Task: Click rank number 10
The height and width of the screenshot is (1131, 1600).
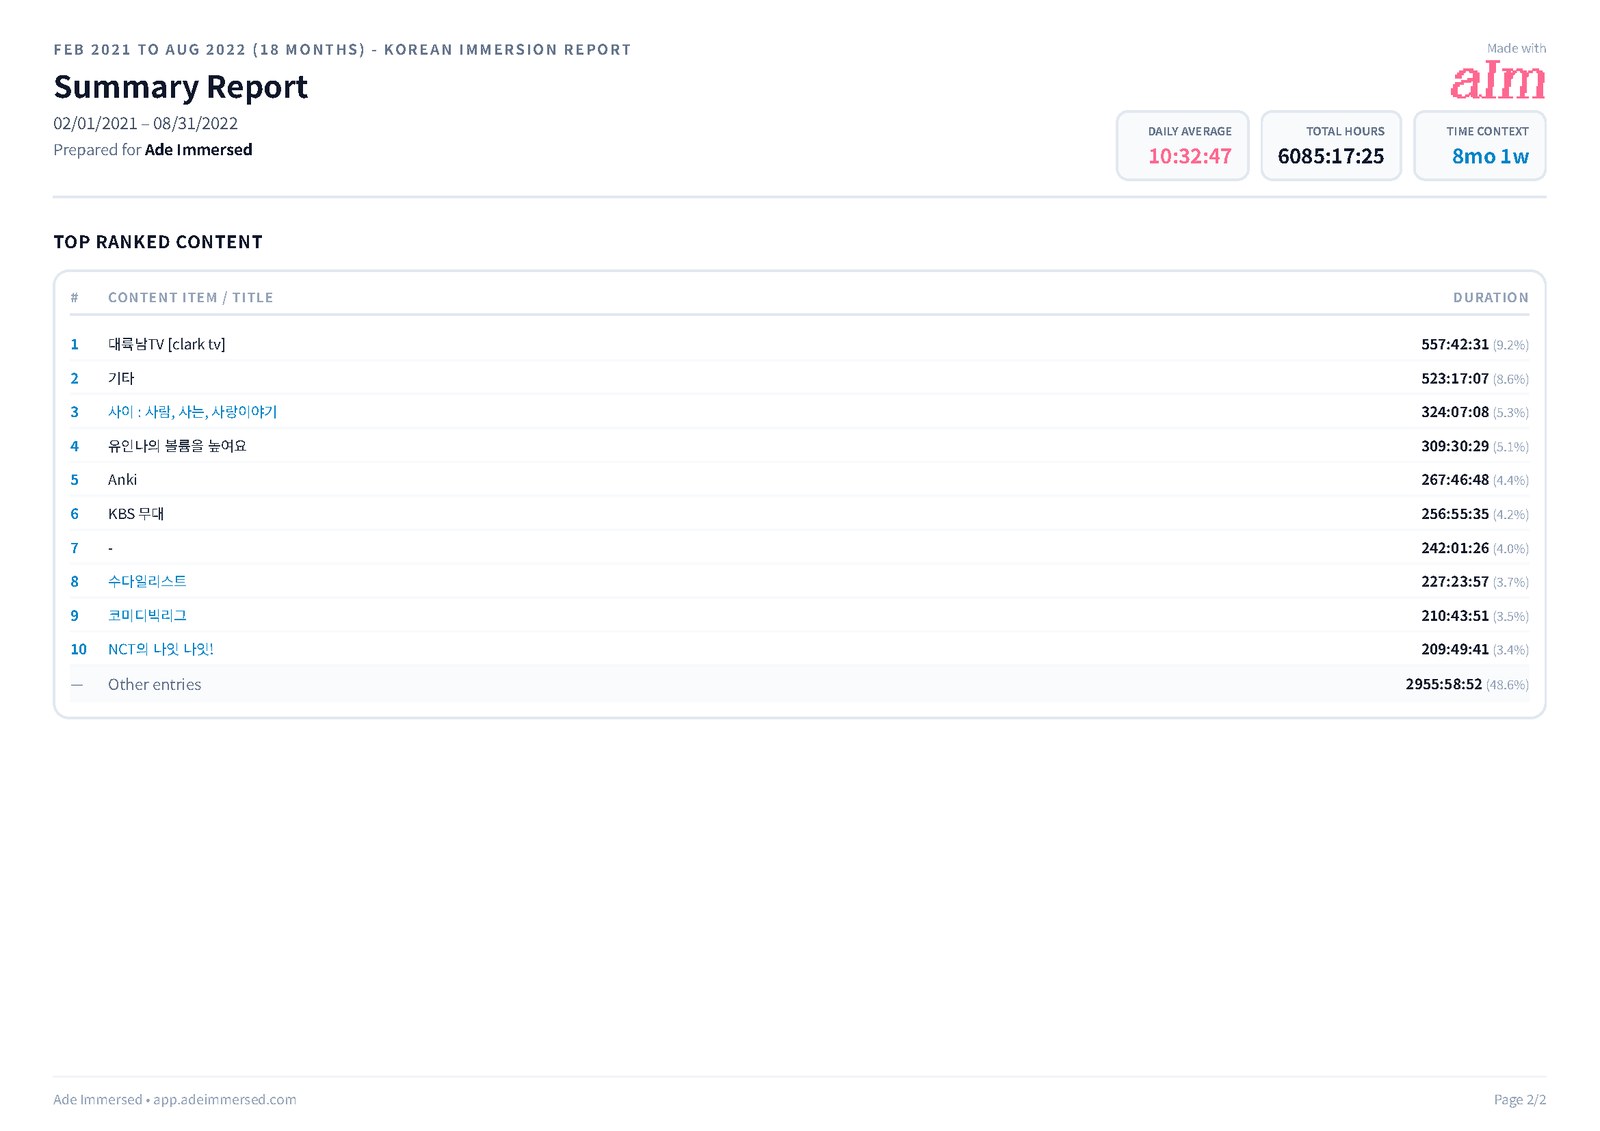Action: click(x=78, y=649)
